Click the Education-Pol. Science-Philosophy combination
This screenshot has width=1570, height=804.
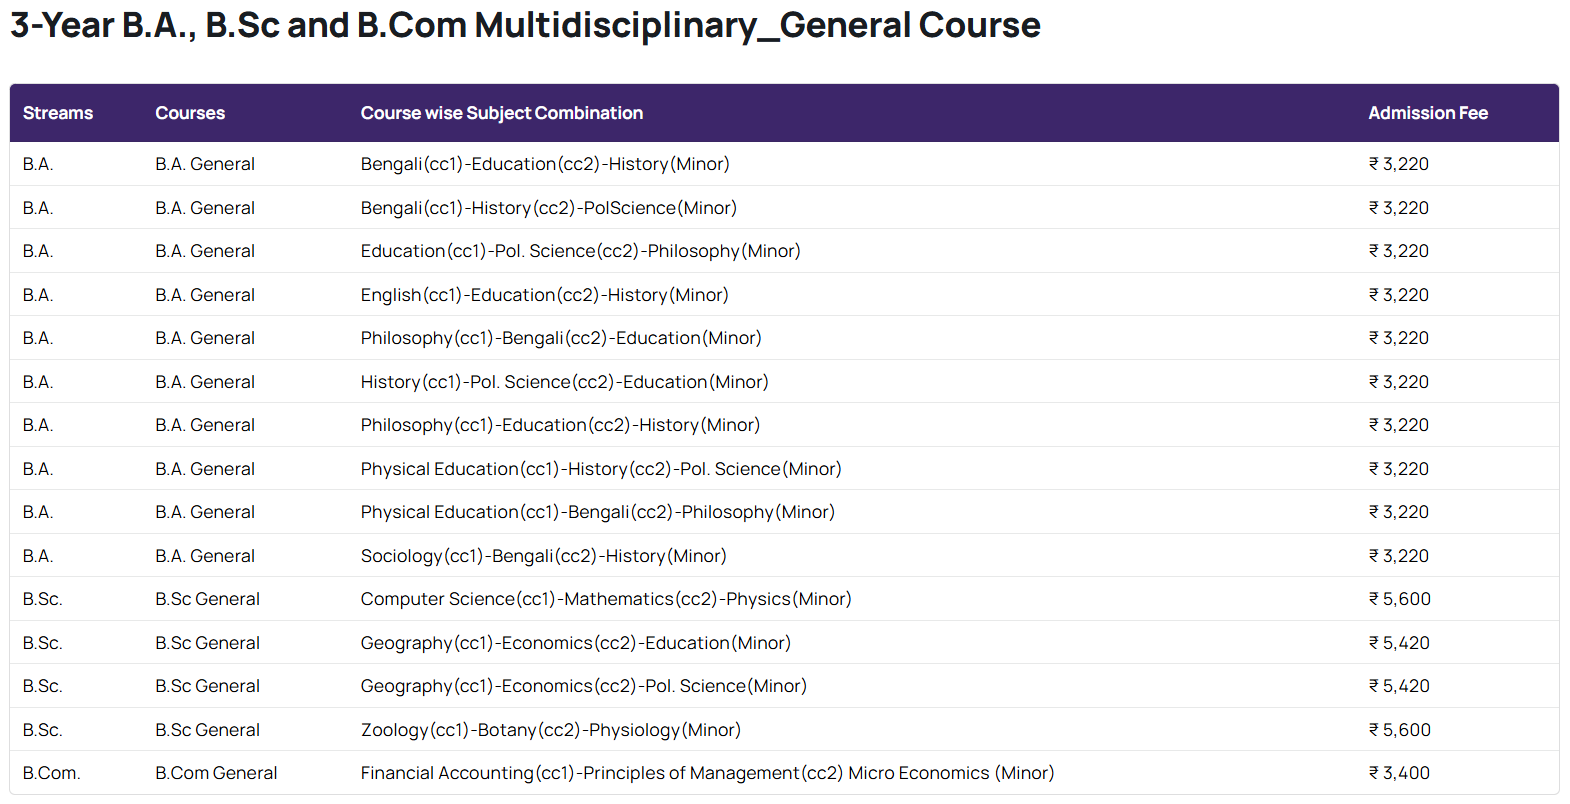coord(580,251)
